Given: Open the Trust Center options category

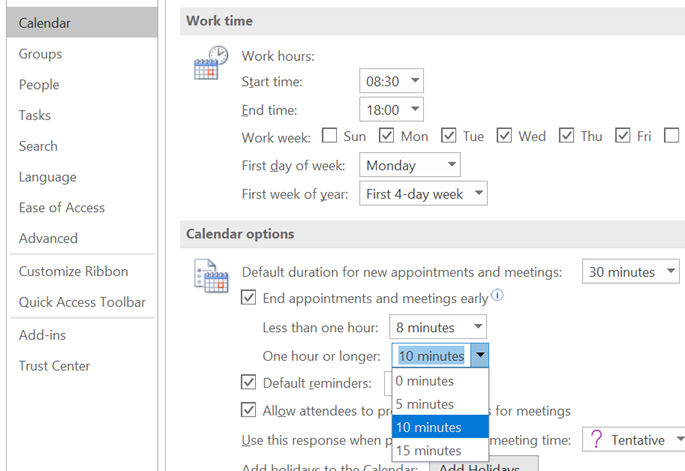Looking at the screenshot, I should point(54,366).
